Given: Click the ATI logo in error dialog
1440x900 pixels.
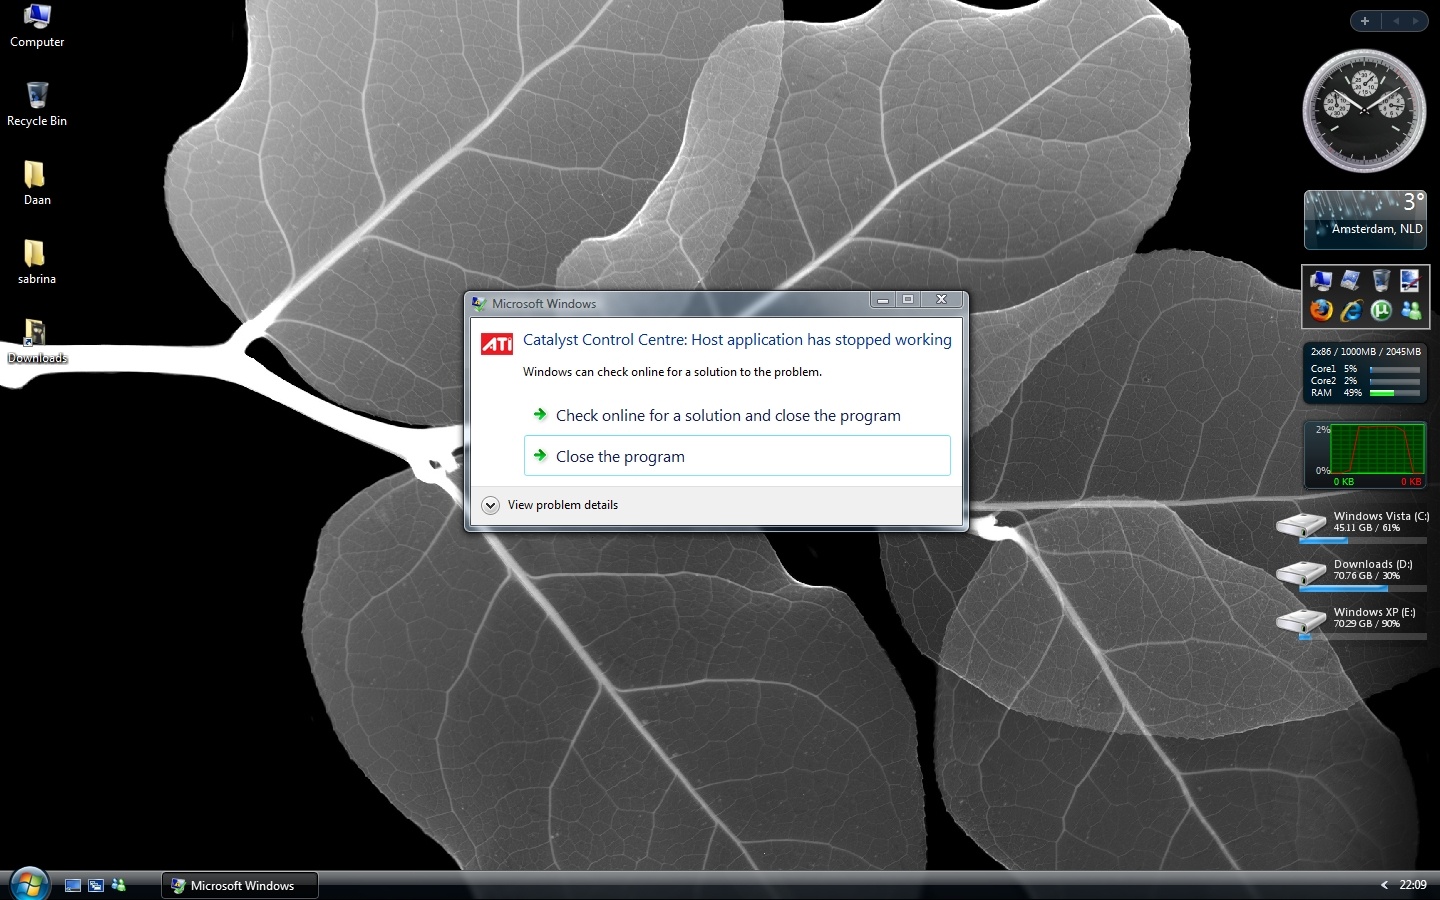Looking at the screenshot, I should pos(497,344).
